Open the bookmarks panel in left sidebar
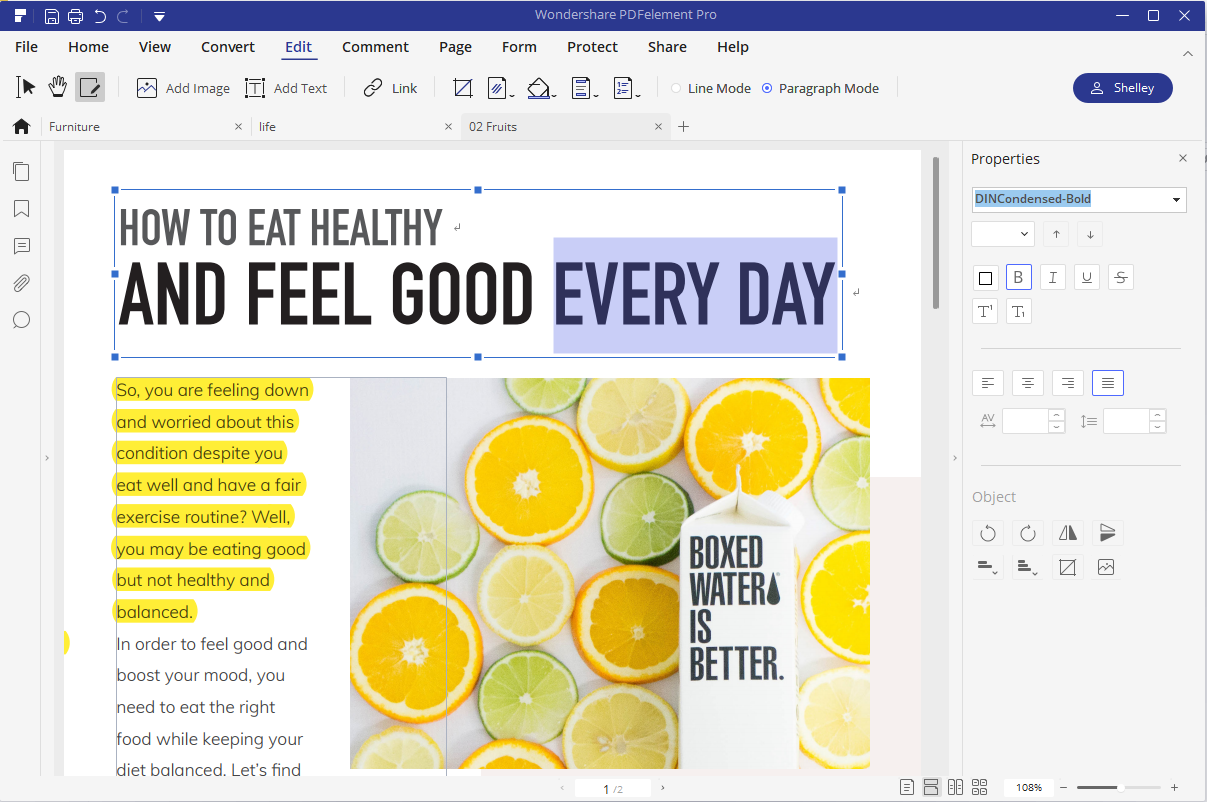 click(21, 209)
